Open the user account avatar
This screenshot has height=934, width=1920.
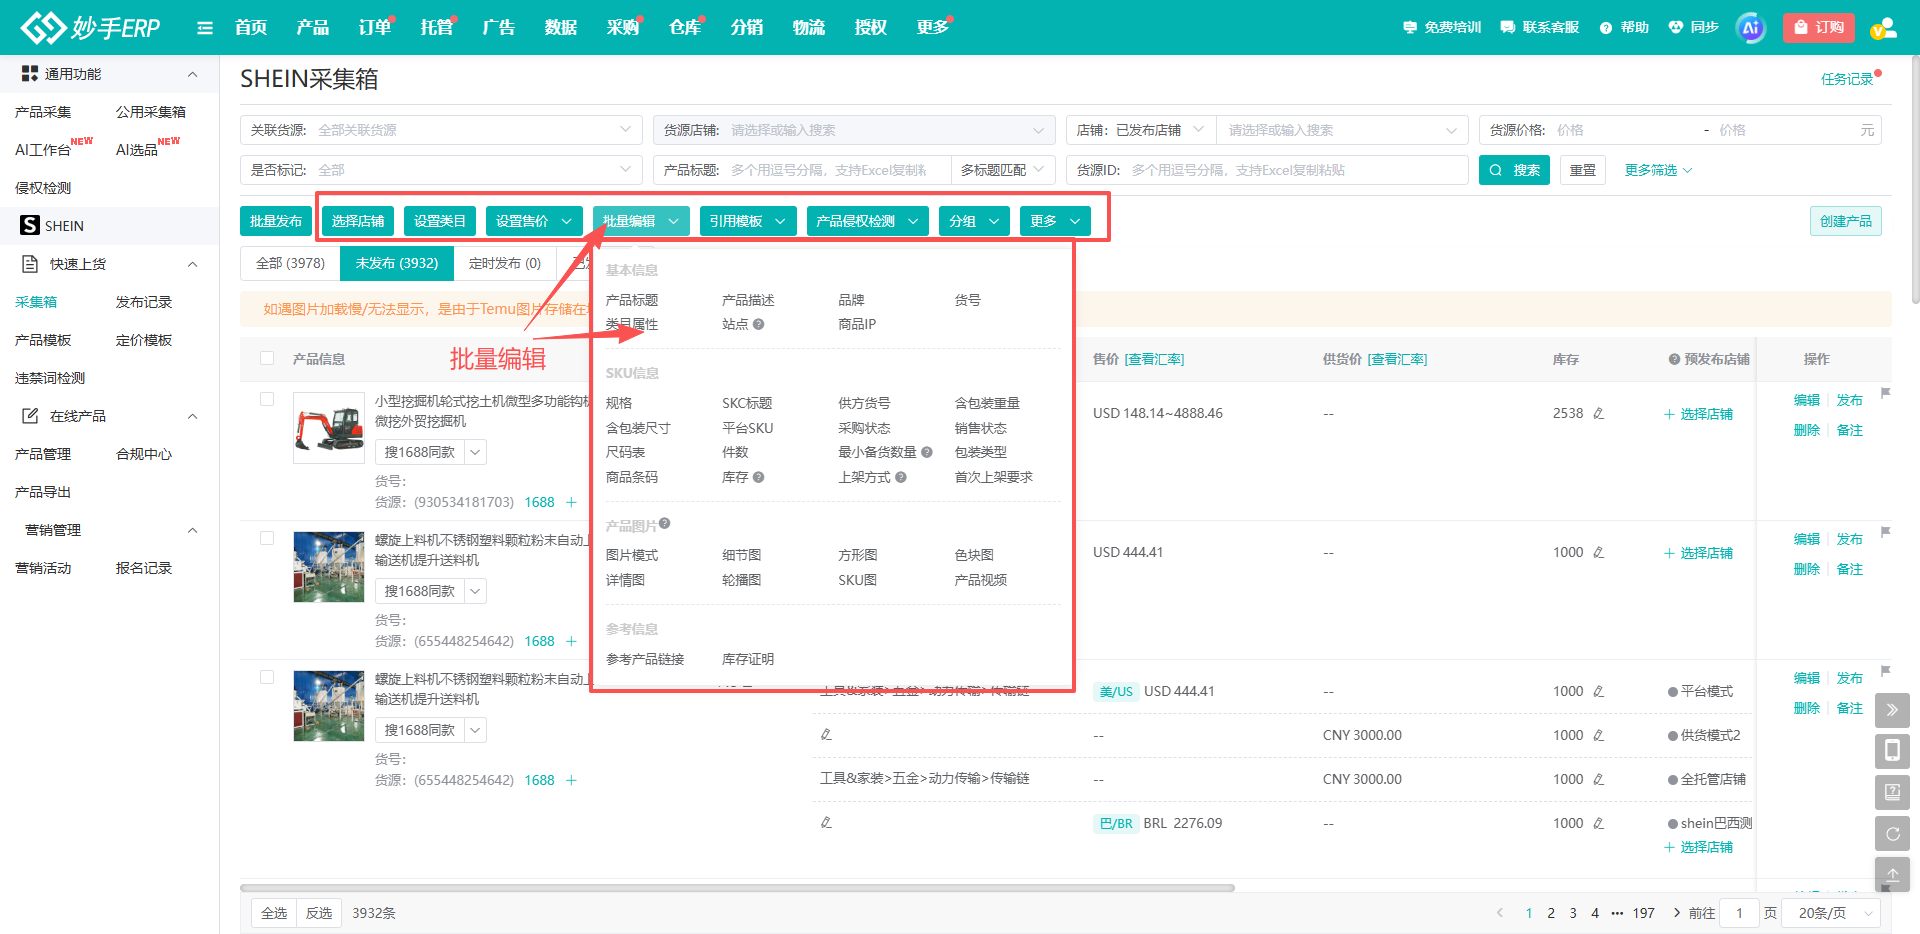[1883, 28]
